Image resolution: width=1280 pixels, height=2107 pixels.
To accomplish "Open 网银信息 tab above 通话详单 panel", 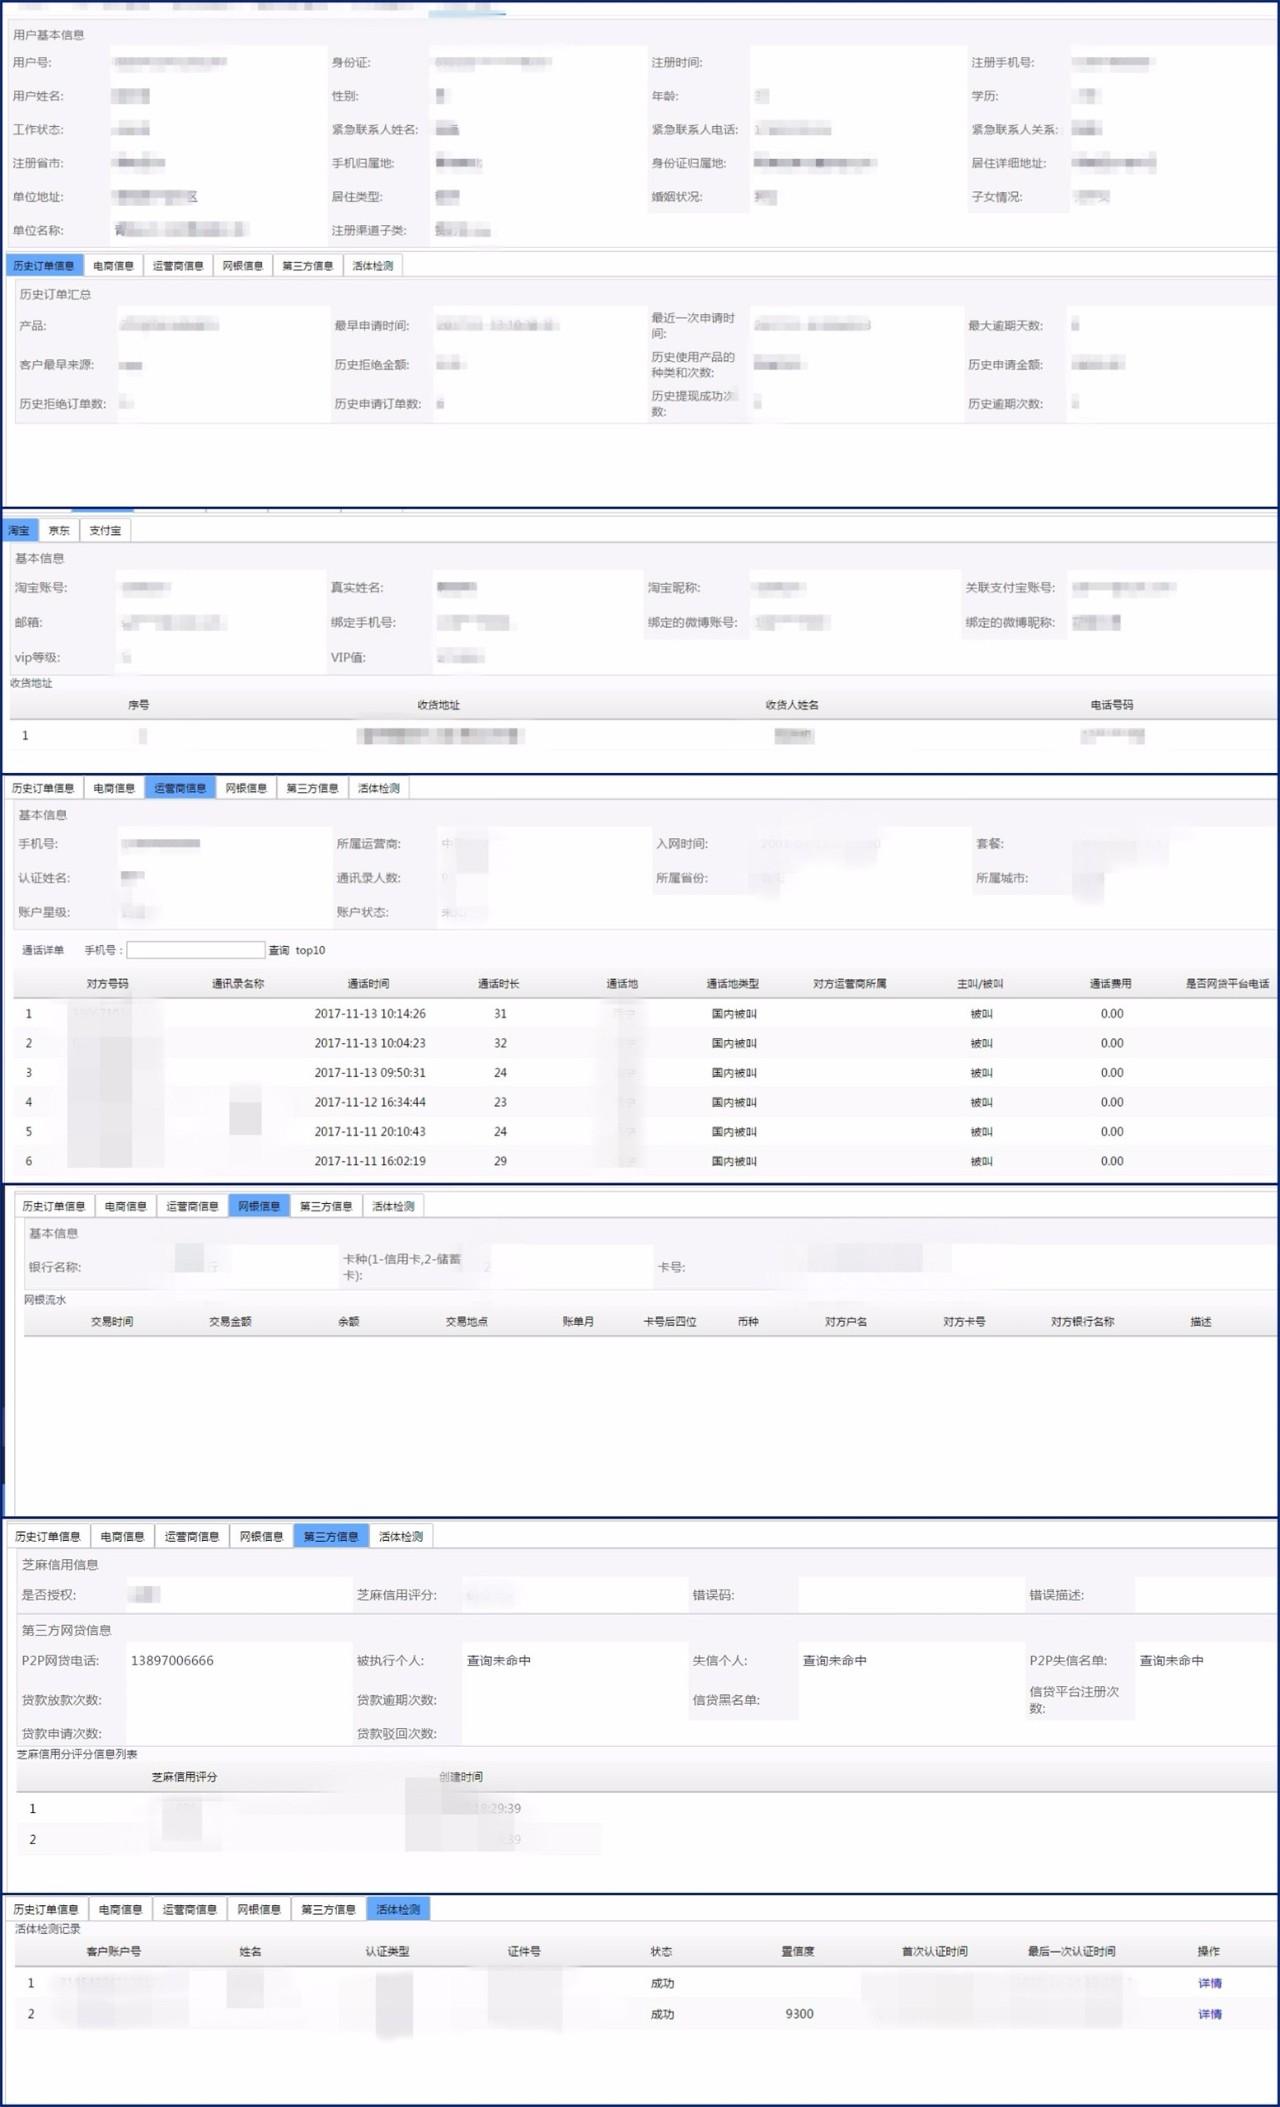I will click(x=246, y=788).
